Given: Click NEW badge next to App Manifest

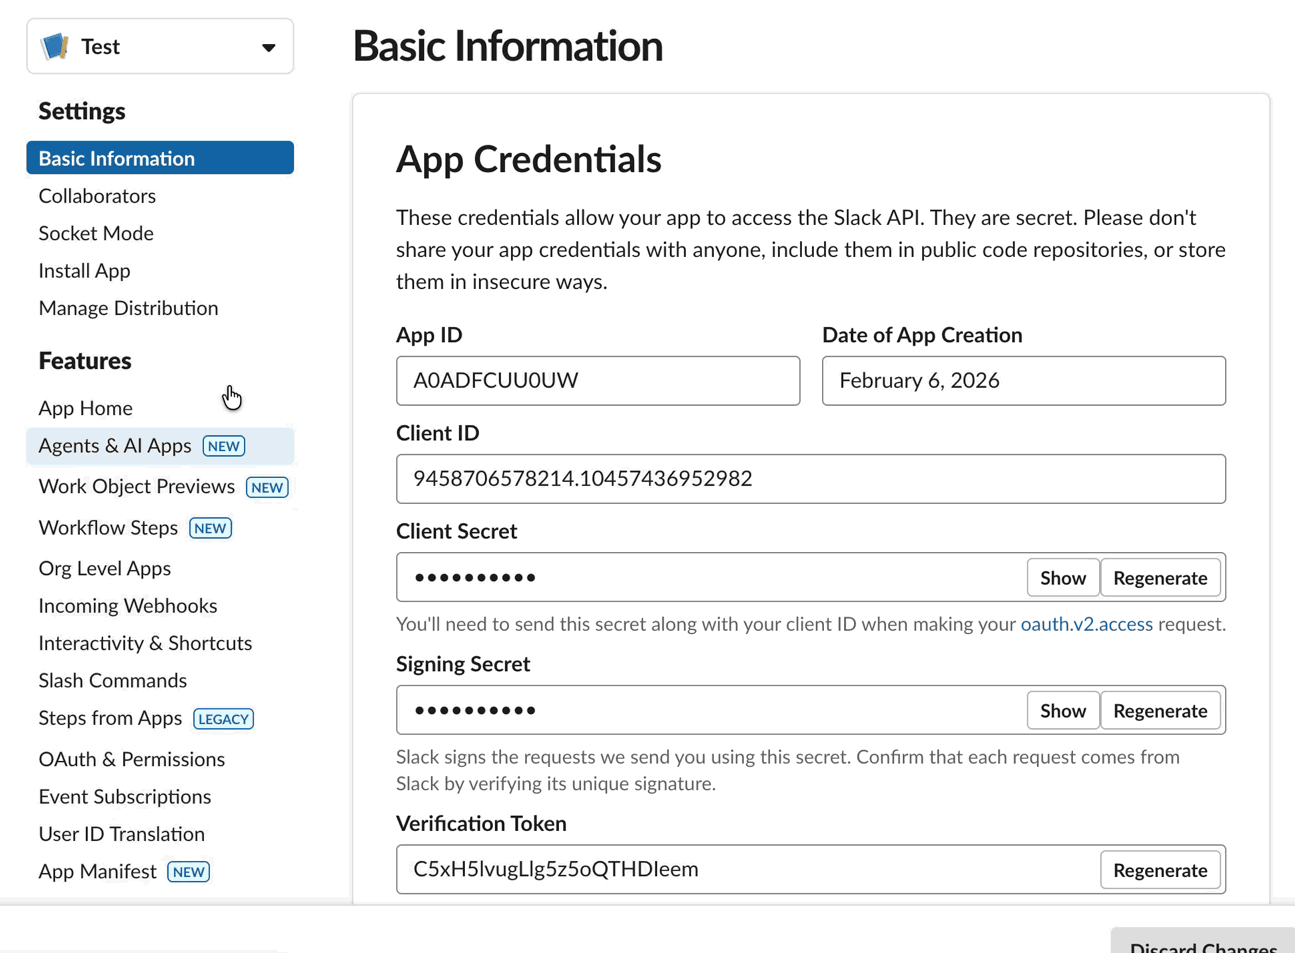Looking at the screenshot, I should click(188, 872).
